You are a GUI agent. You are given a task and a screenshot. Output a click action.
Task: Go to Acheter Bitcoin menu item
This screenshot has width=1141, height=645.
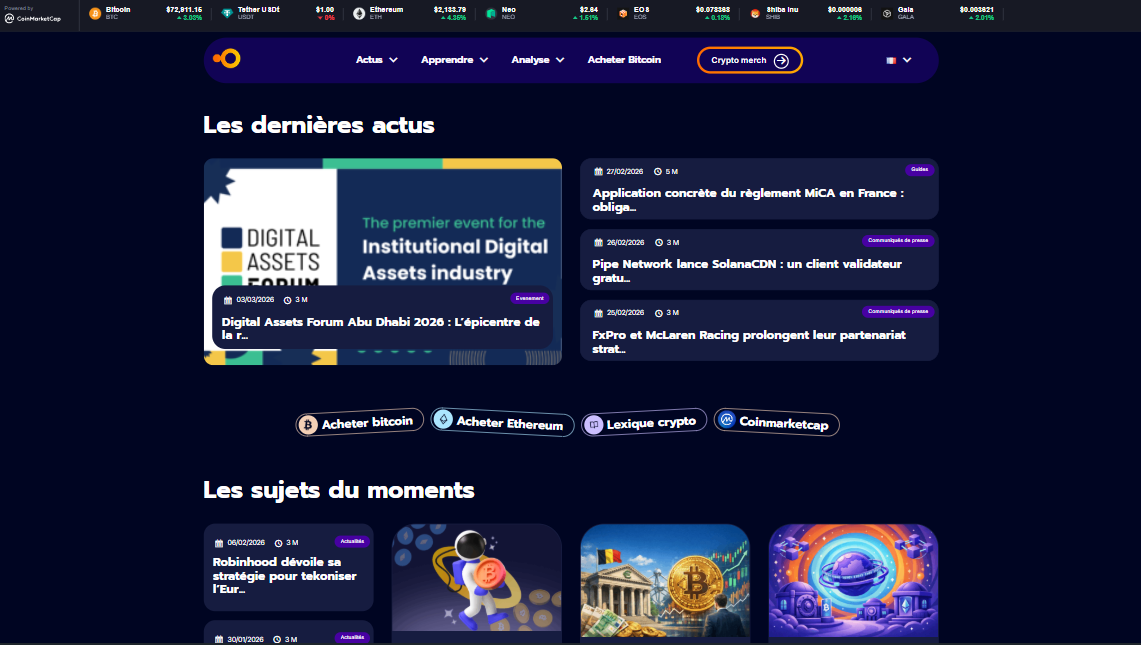point(624,60)
